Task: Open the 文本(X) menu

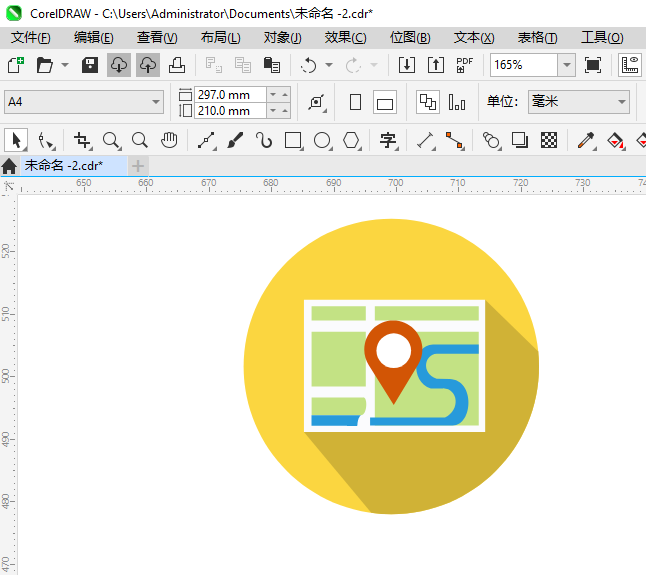Action: tap(474, 37)
